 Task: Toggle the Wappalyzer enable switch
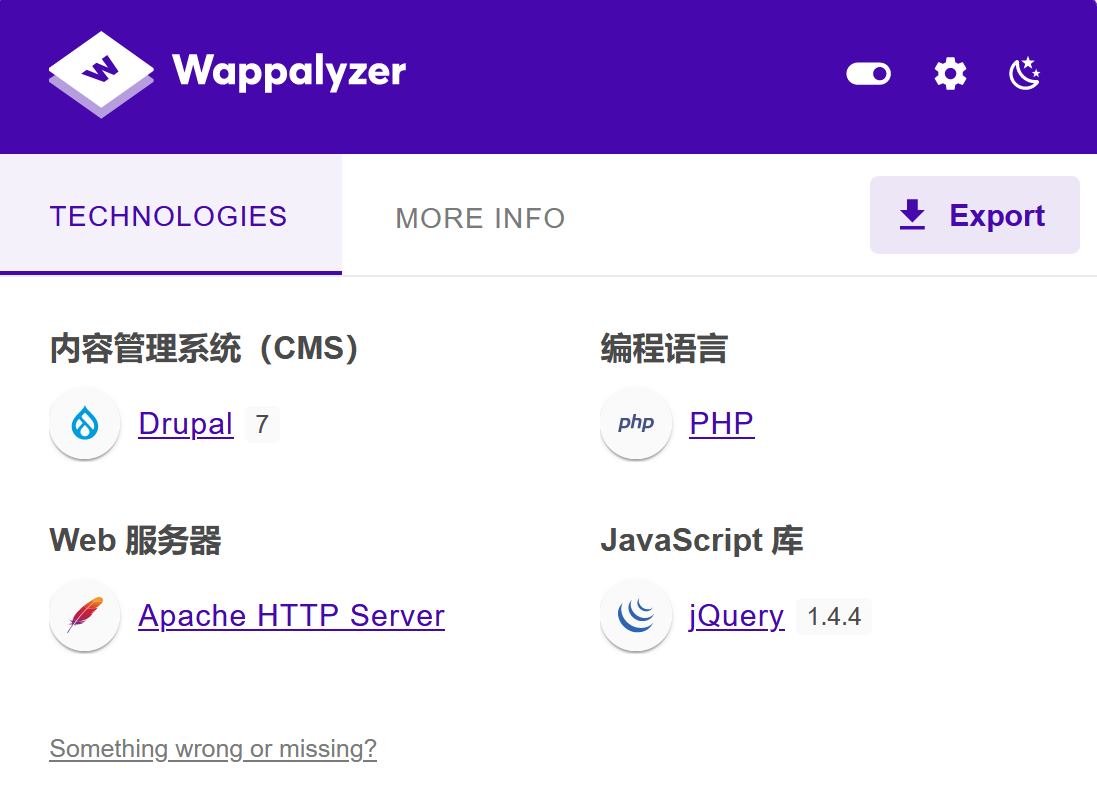tap(868, 73)
